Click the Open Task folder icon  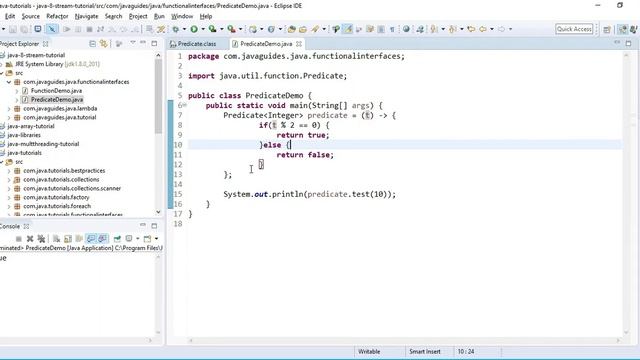coord(303,29)
